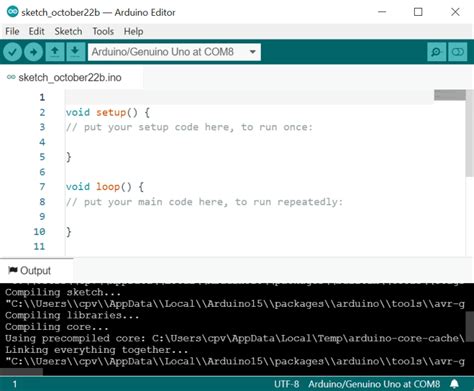Click the notification bell in status bar
The width and height of the screenshot is (474, 391).
[x=454, y=384]
